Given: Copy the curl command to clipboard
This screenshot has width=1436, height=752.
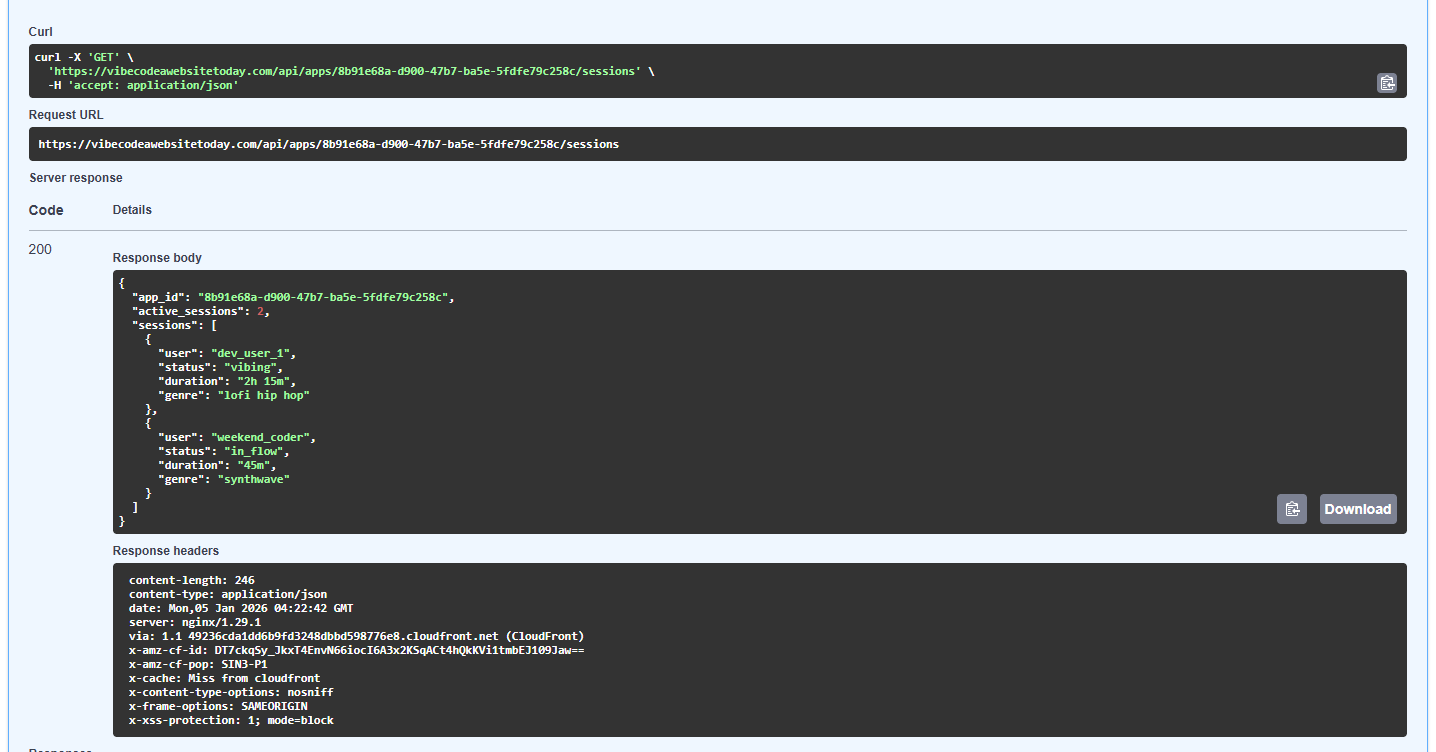Looking at the screenshot, I should point(1386,83).
